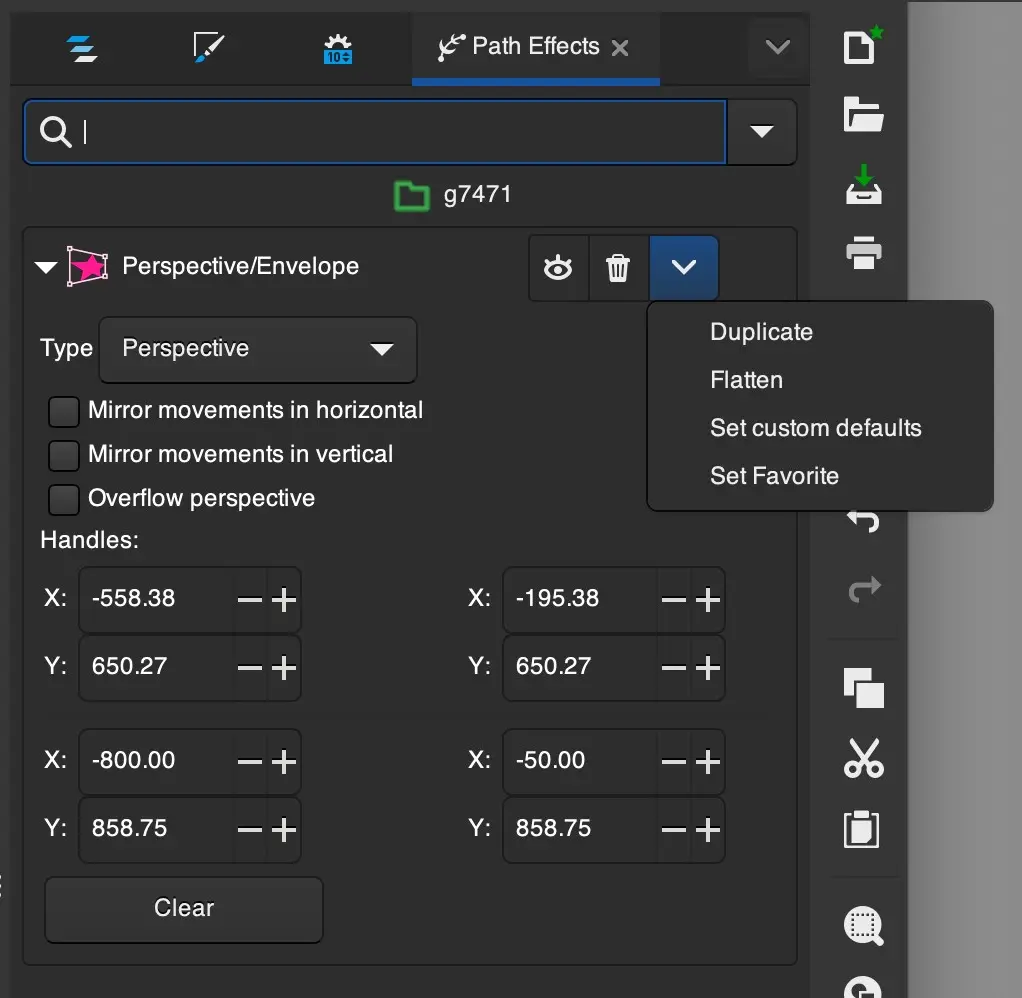Image resolution: width=1022 pixels, height=998 pixels.
Task: Check the Overflow perspective option
Action: pos(64,499)
